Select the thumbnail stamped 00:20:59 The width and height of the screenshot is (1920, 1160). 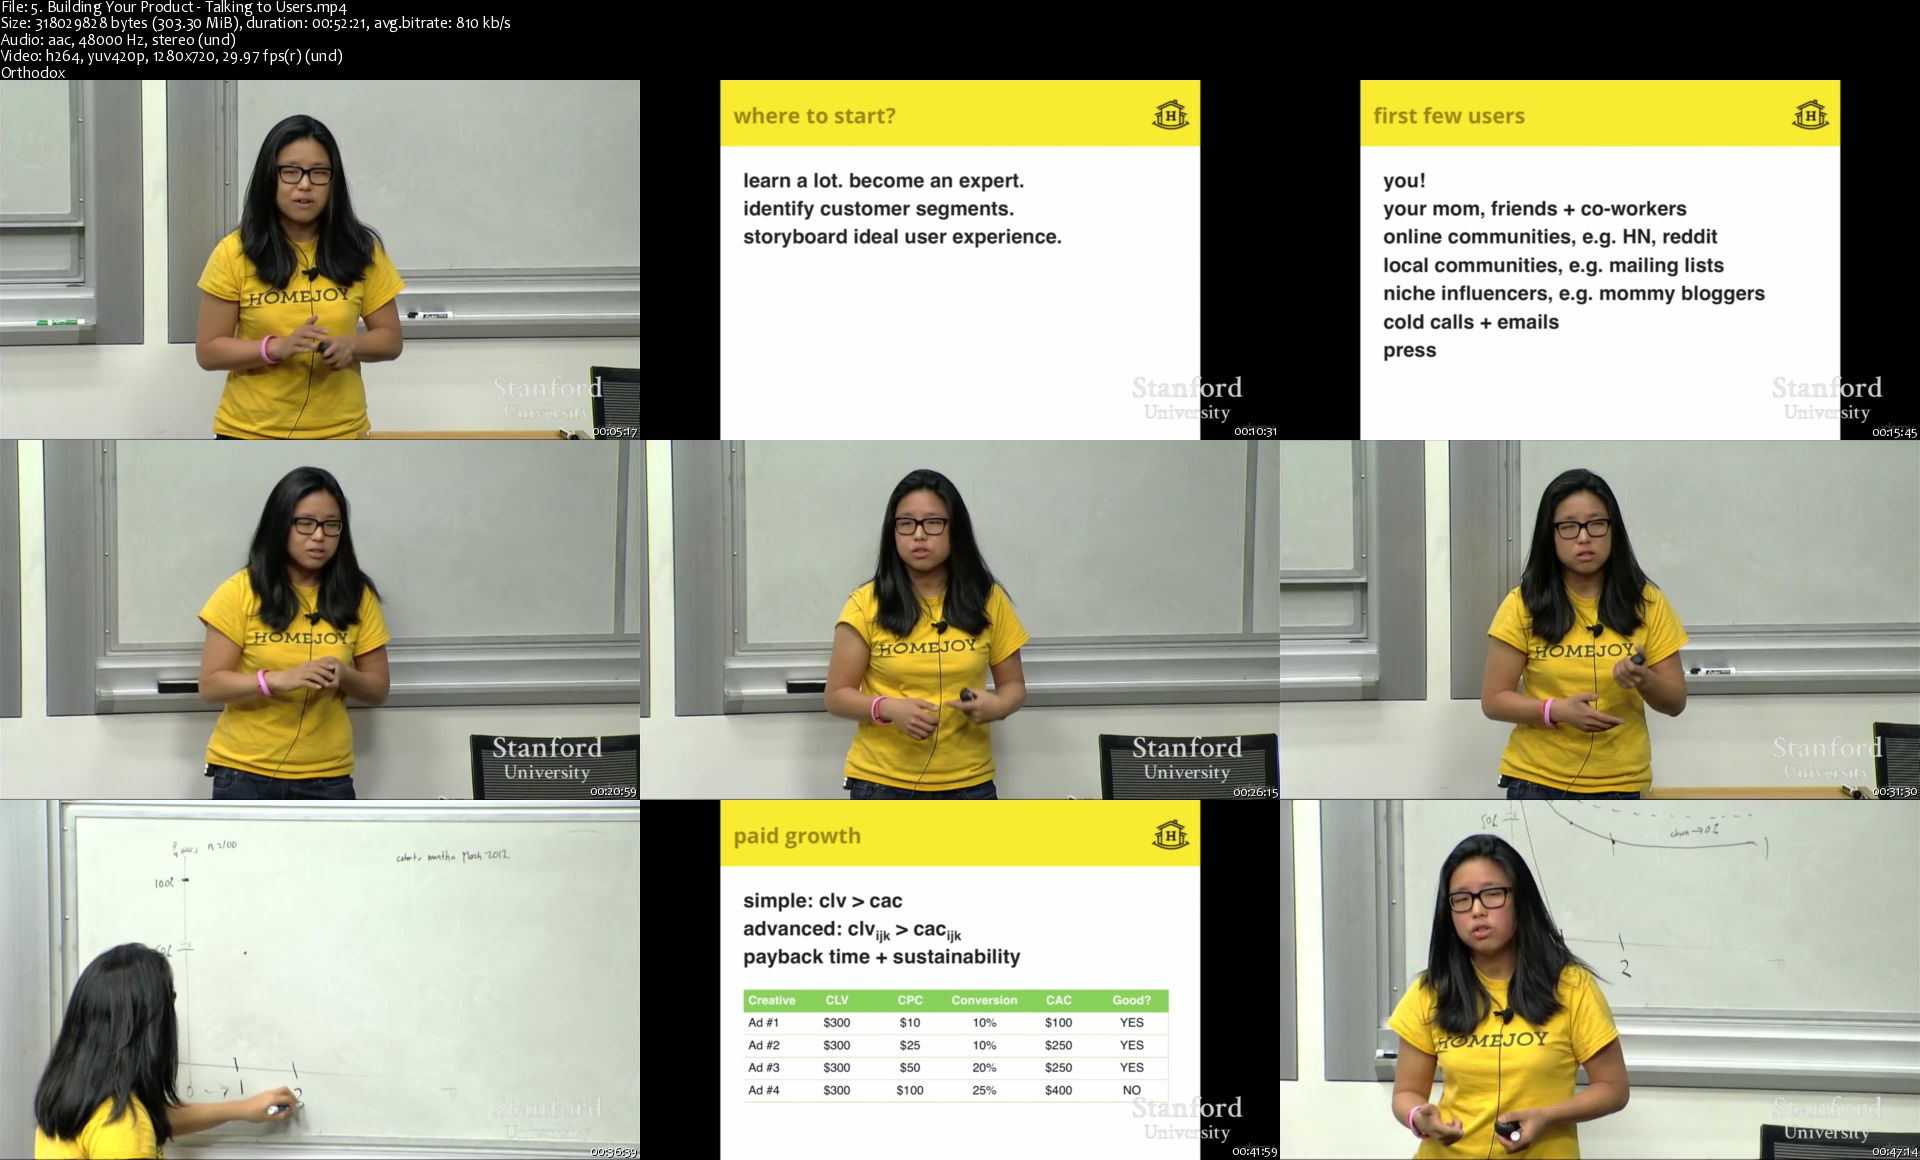tap(320, 620)
